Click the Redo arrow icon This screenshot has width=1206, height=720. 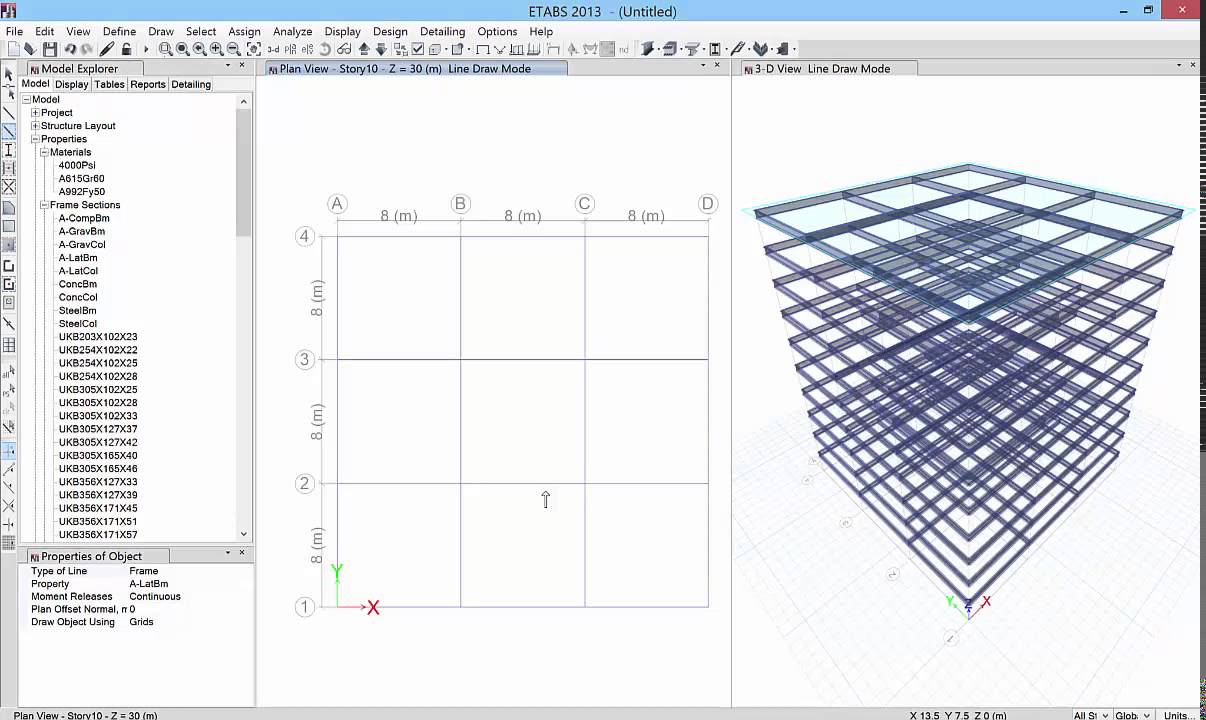pos(87,49)
